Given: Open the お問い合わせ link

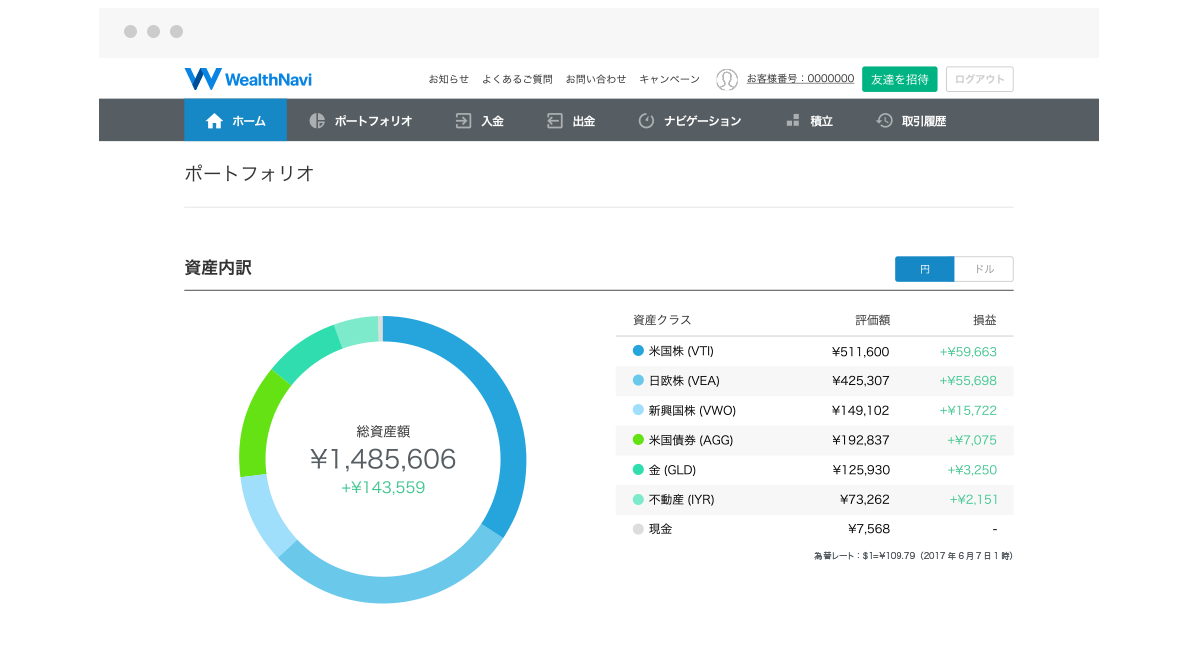Looking at the screenshot, I should pos(596,79).
